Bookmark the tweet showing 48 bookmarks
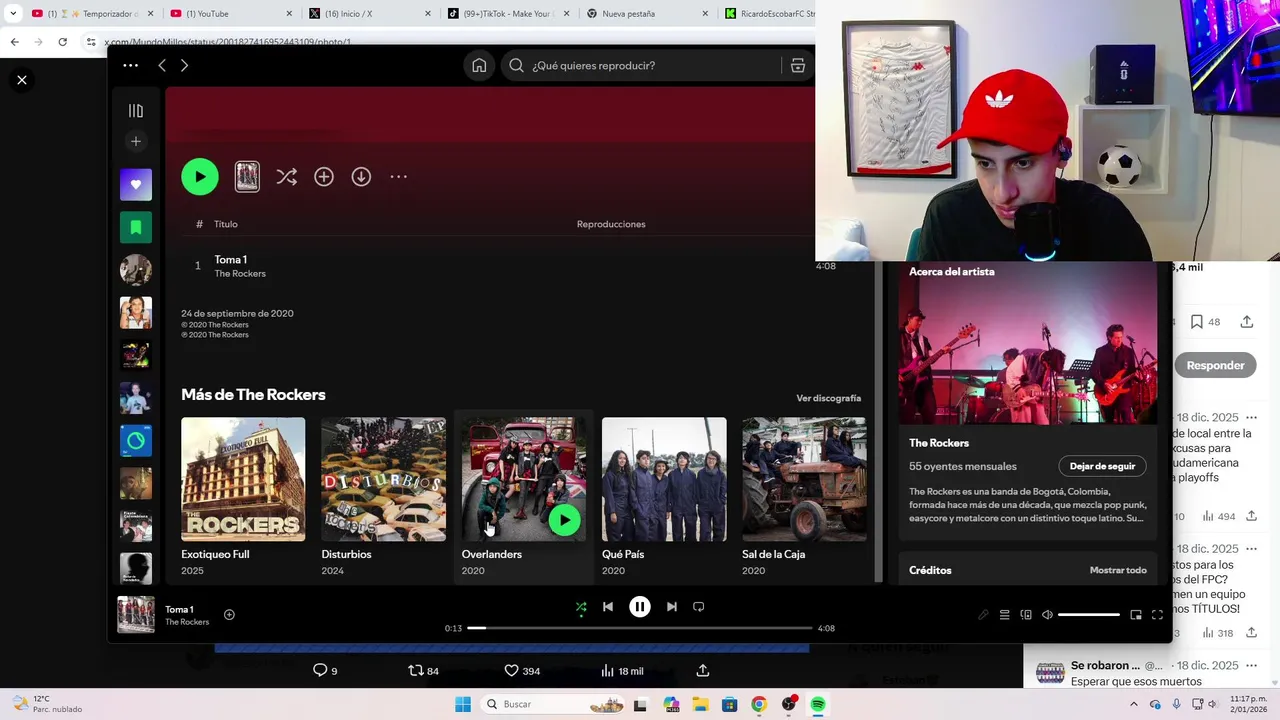Image resolution: width=1280 pixels, height=720 pixels. (x=1196, y=322)
